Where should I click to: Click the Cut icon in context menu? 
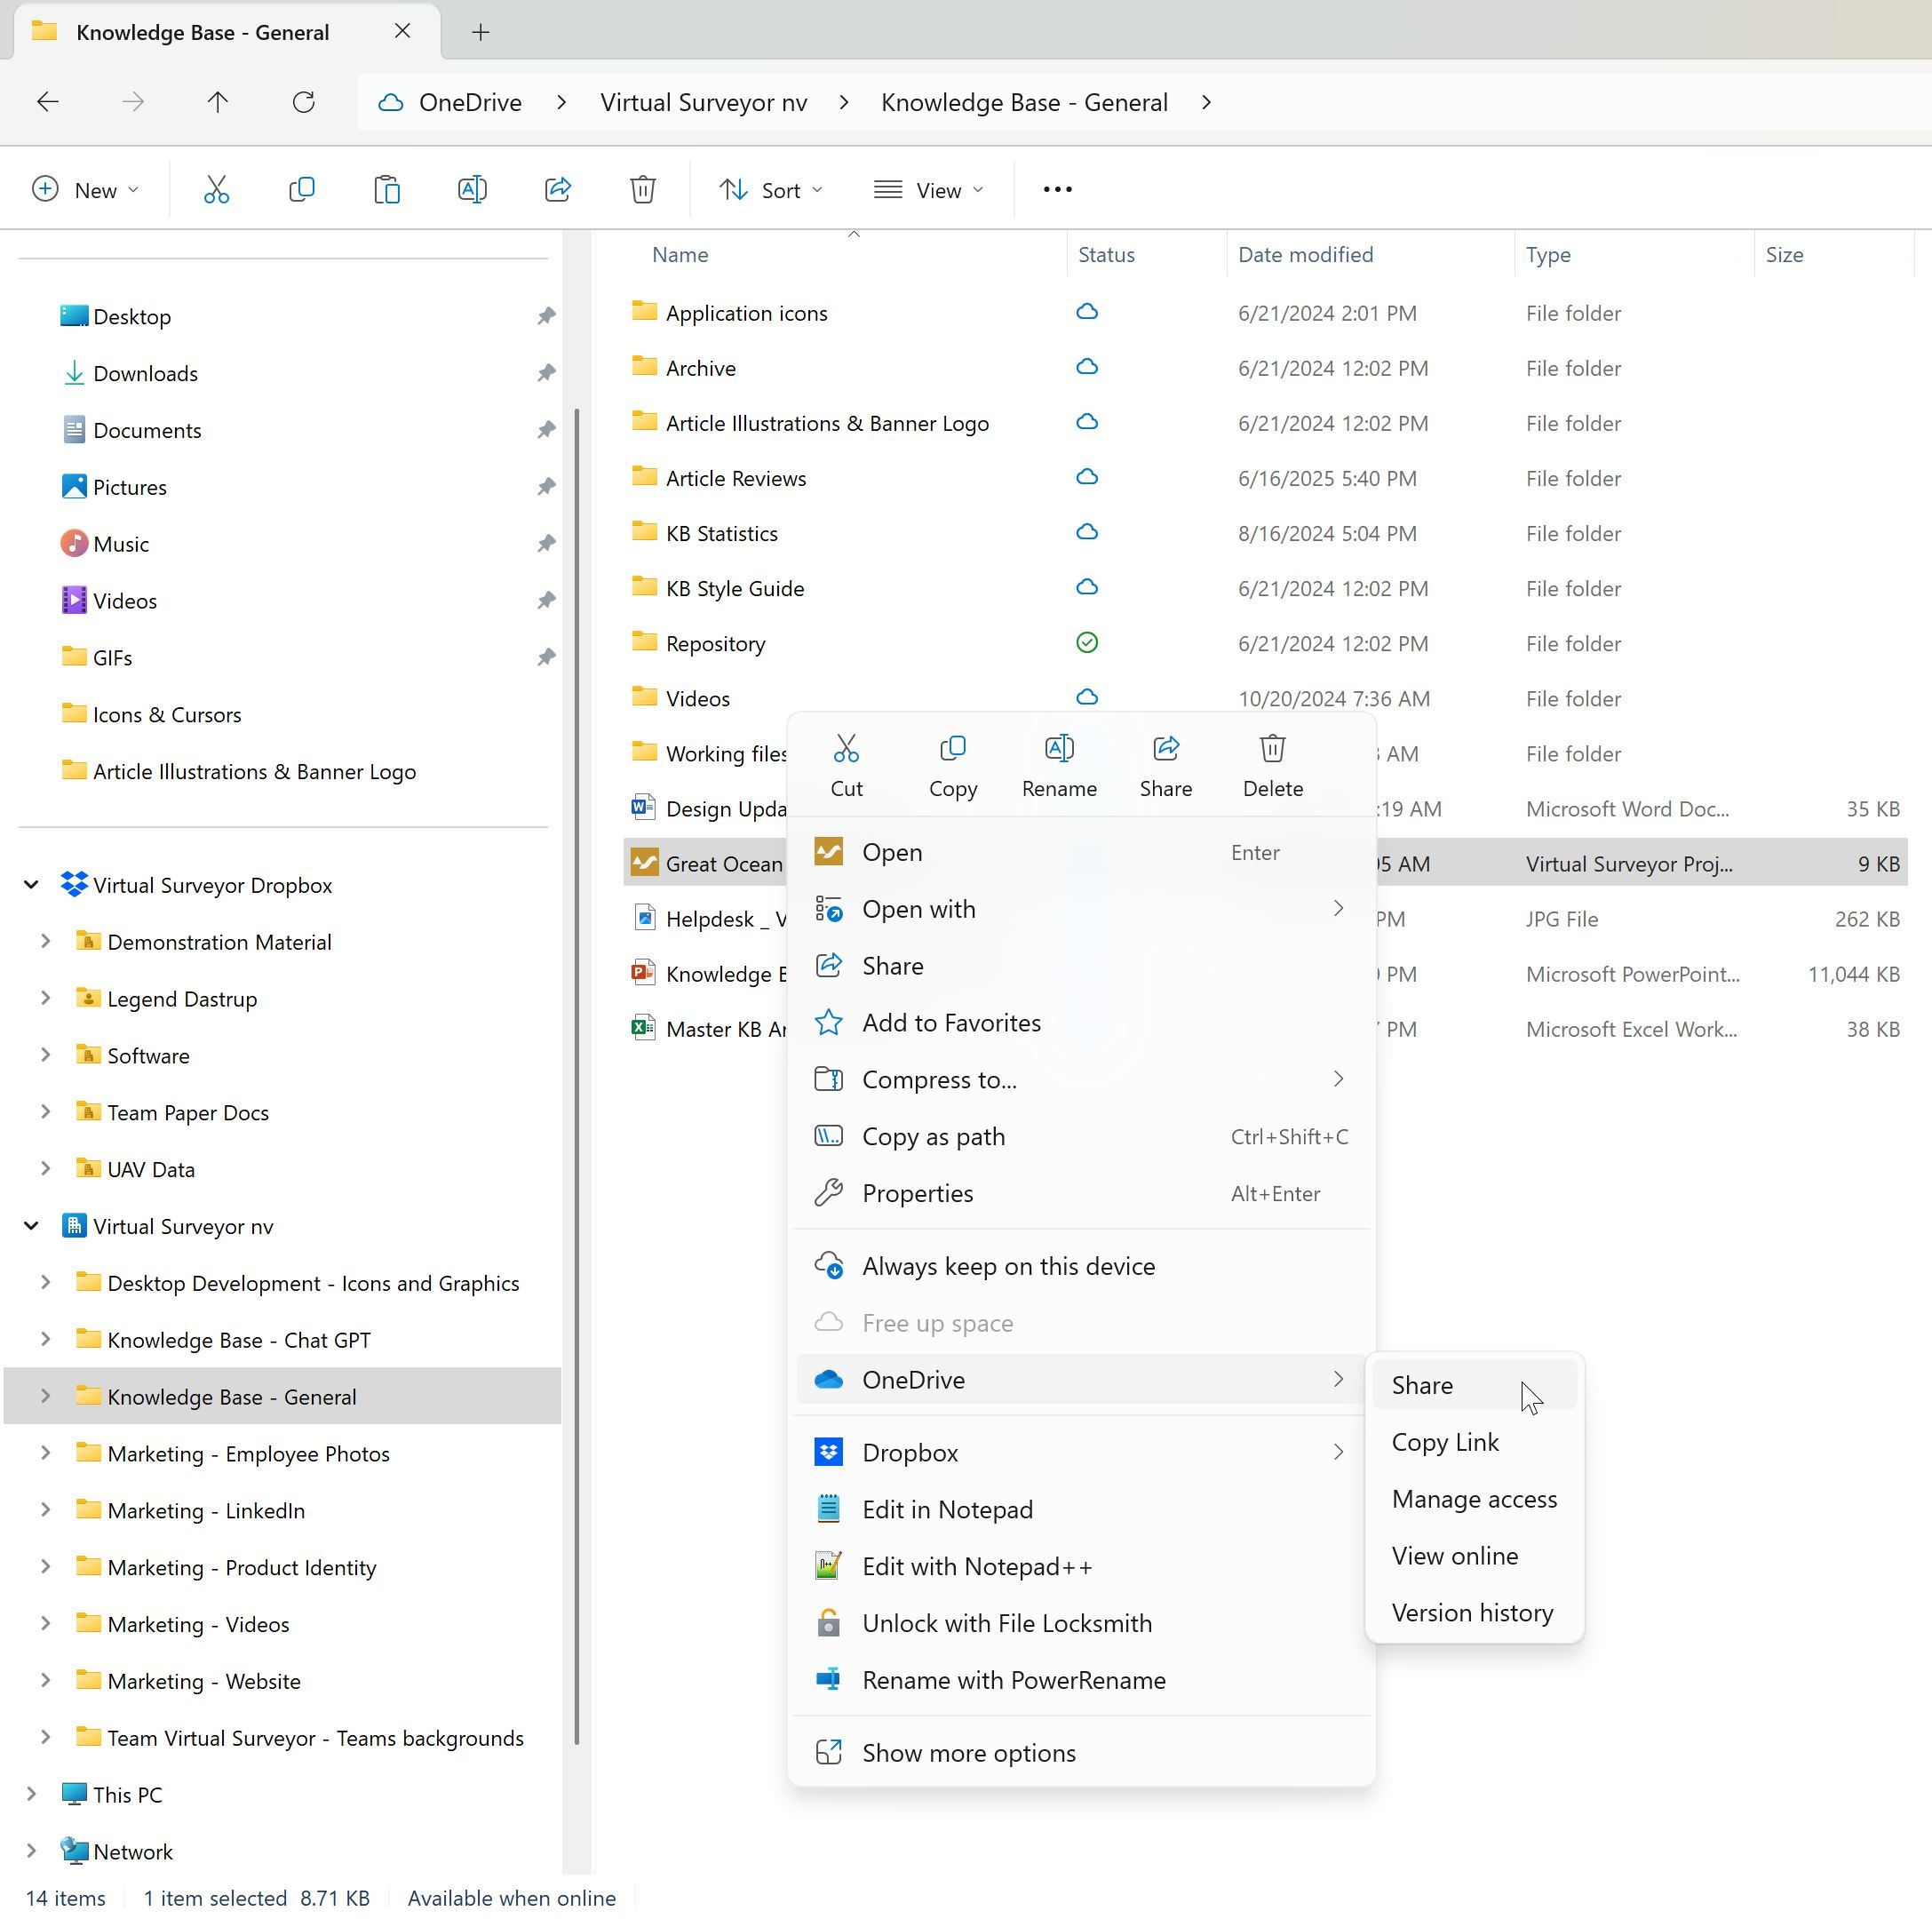coord(846,749)
